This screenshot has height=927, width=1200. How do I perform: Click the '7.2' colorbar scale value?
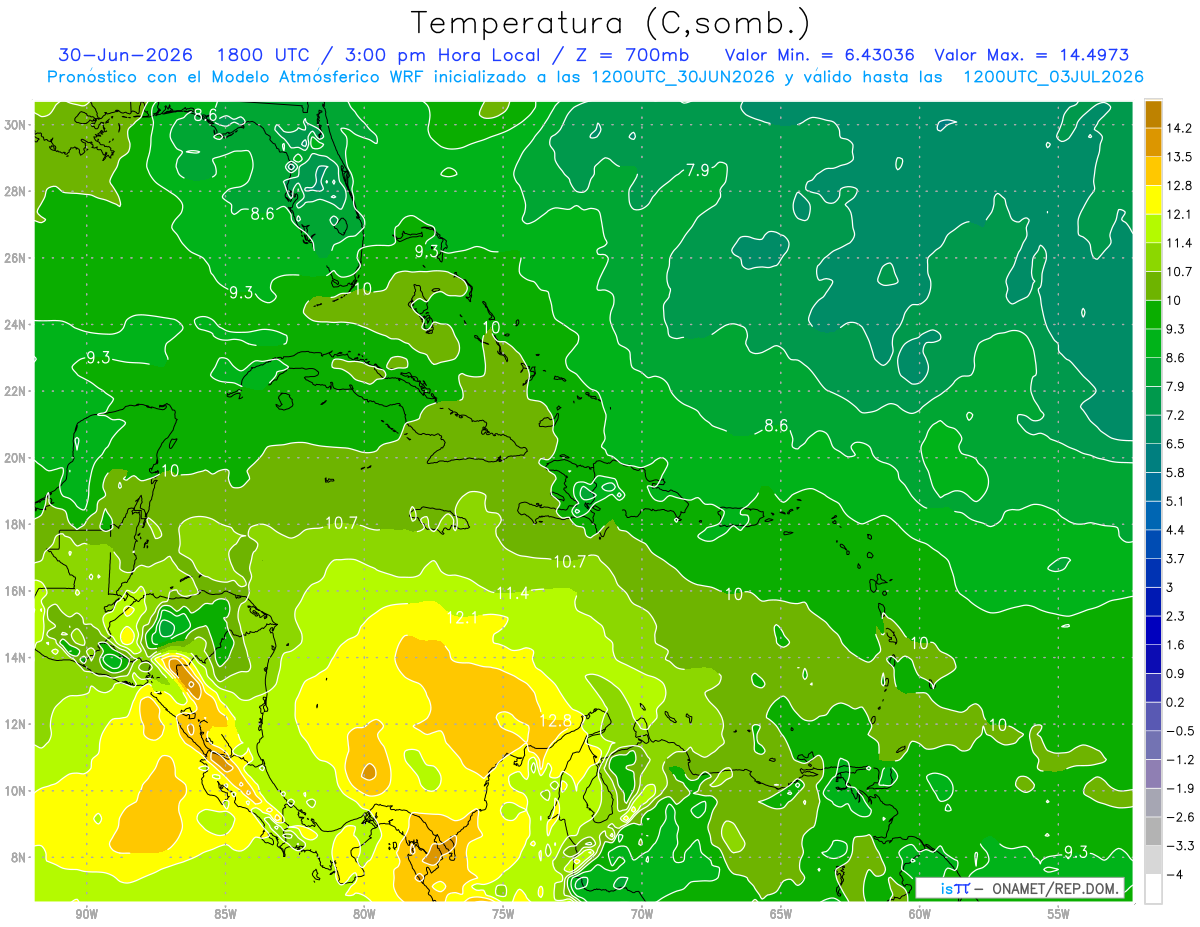[1176, 415]
